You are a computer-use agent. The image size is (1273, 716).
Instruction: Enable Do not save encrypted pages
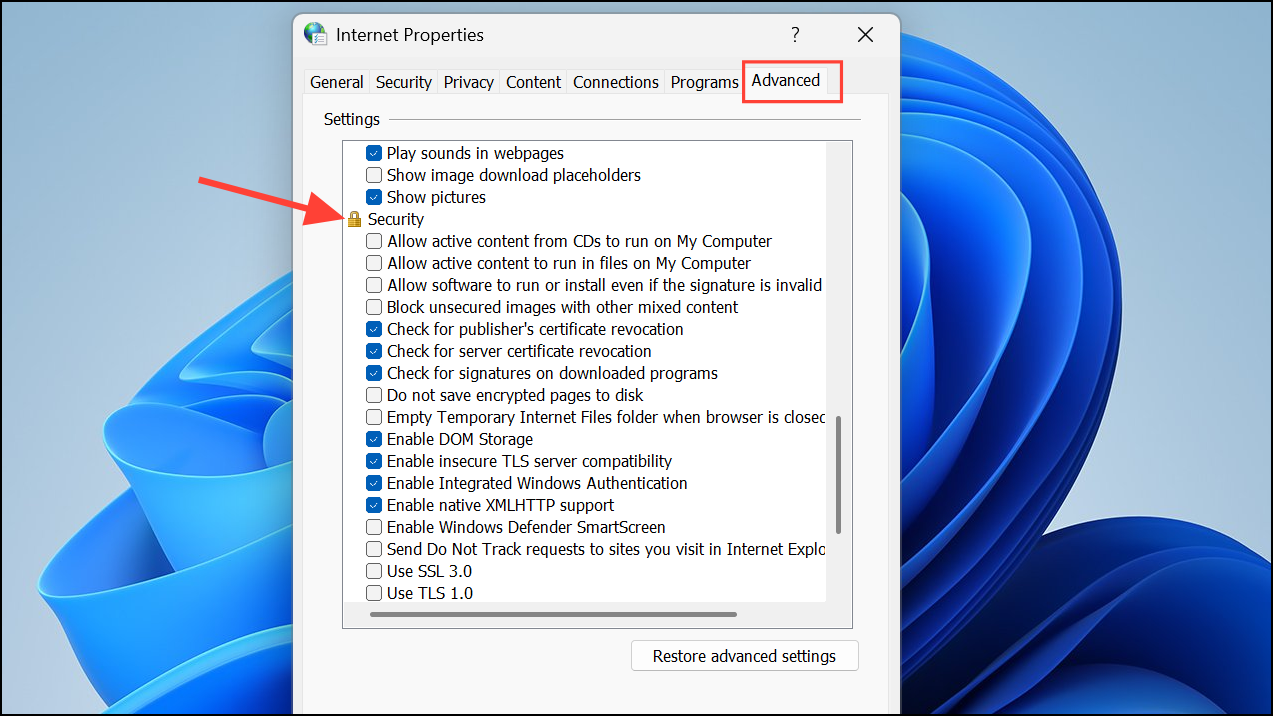pos(374,395)
